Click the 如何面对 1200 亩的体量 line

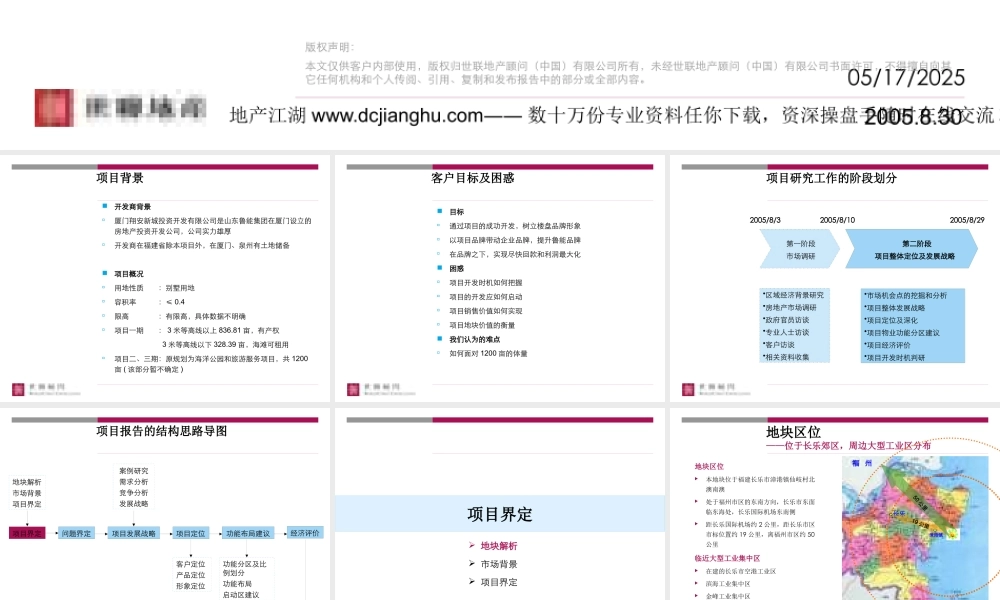488,353
